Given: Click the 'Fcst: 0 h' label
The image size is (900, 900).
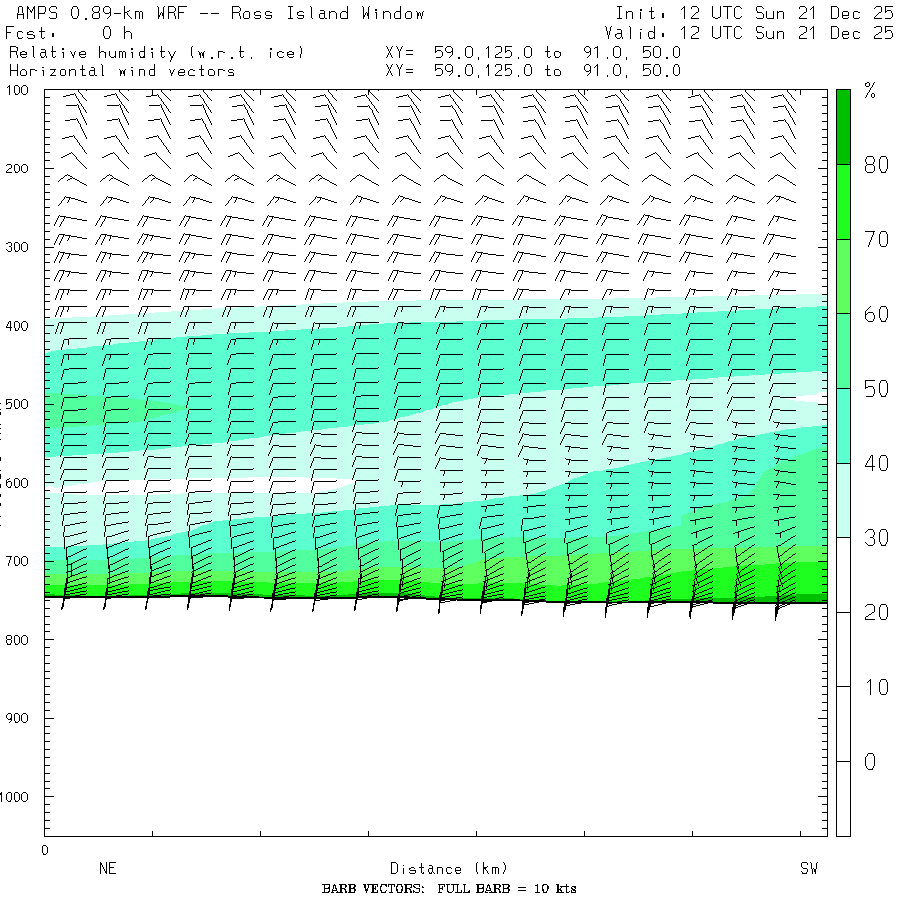Looking at the screenshot, I should tap(69, 33).
